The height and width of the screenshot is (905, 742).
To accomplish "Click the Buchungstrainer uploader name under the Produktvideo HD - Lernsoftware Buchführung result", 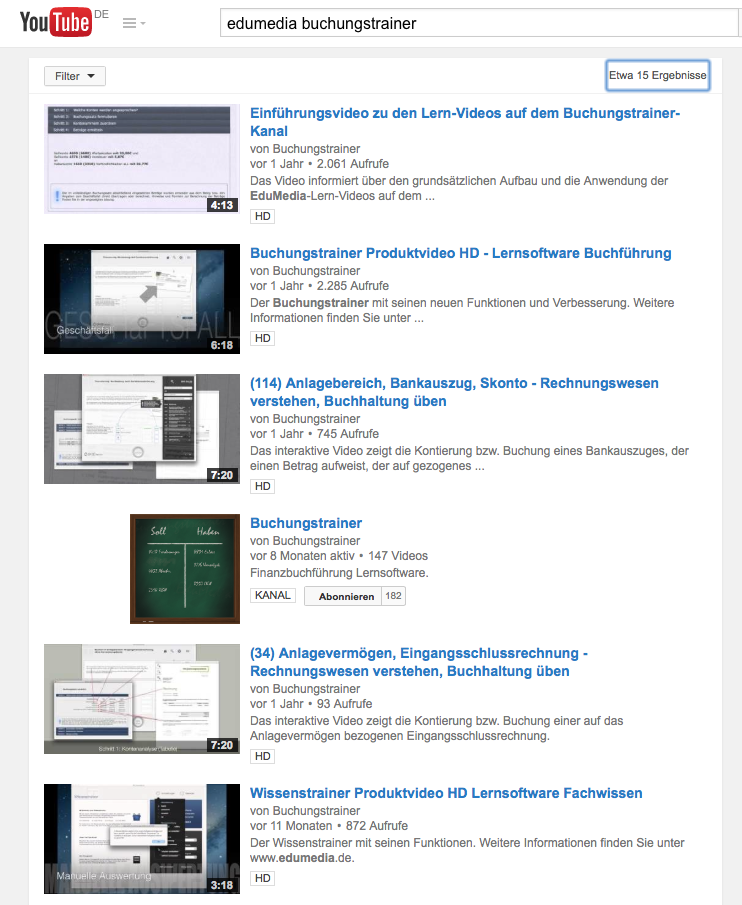I will pyautogui.click(x=316, y=271).
